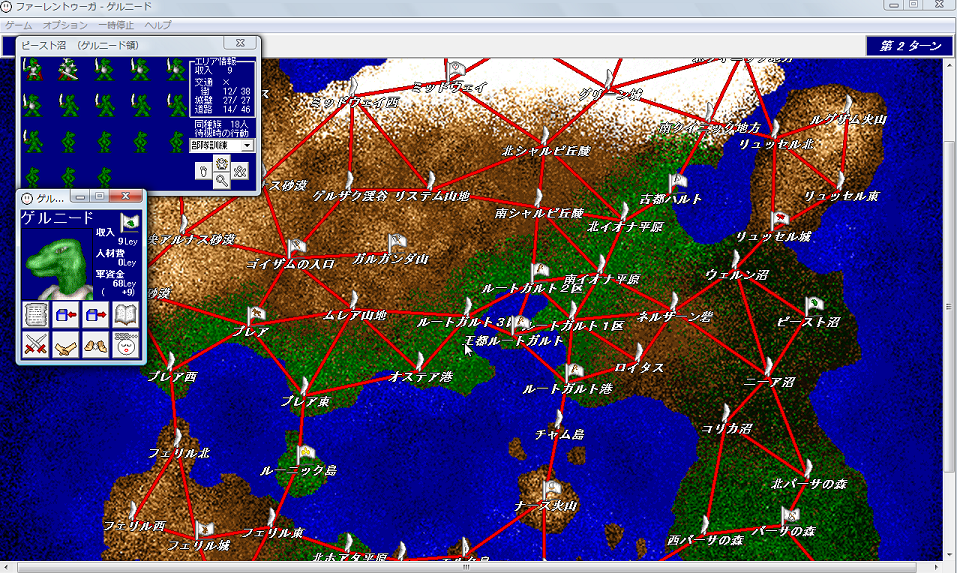
Task: Click the 北バーサの森 location label
Action: point(809,483)
